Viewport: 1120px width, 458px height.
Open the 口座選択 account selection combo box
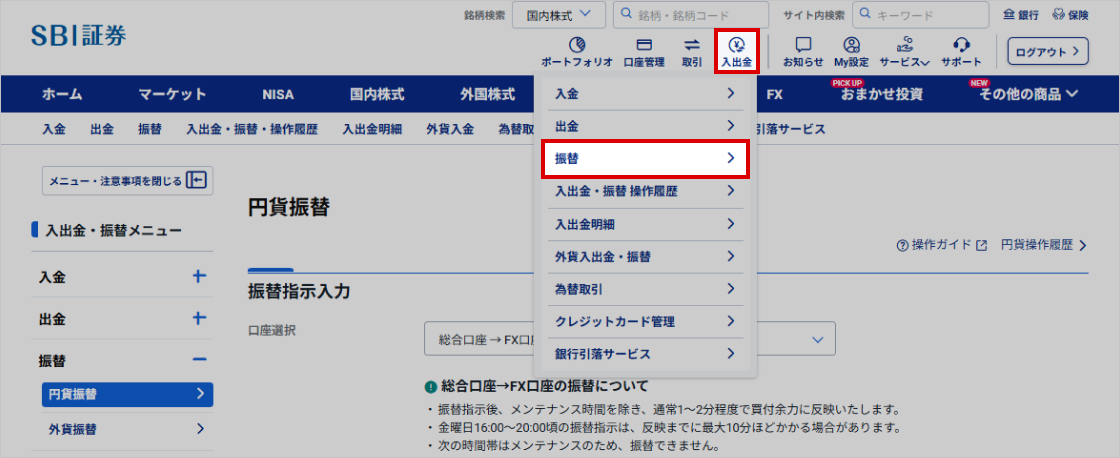630,339
